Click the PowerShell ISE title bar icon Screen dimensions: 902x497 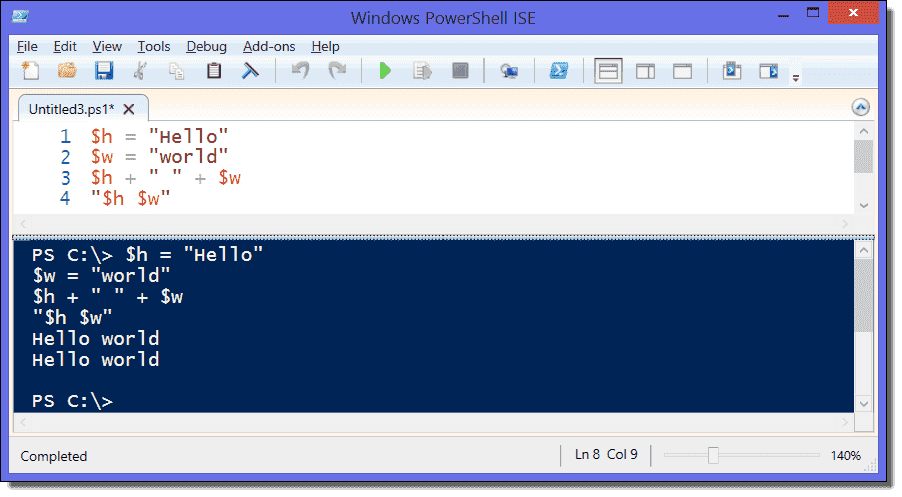tap(21, 16)
